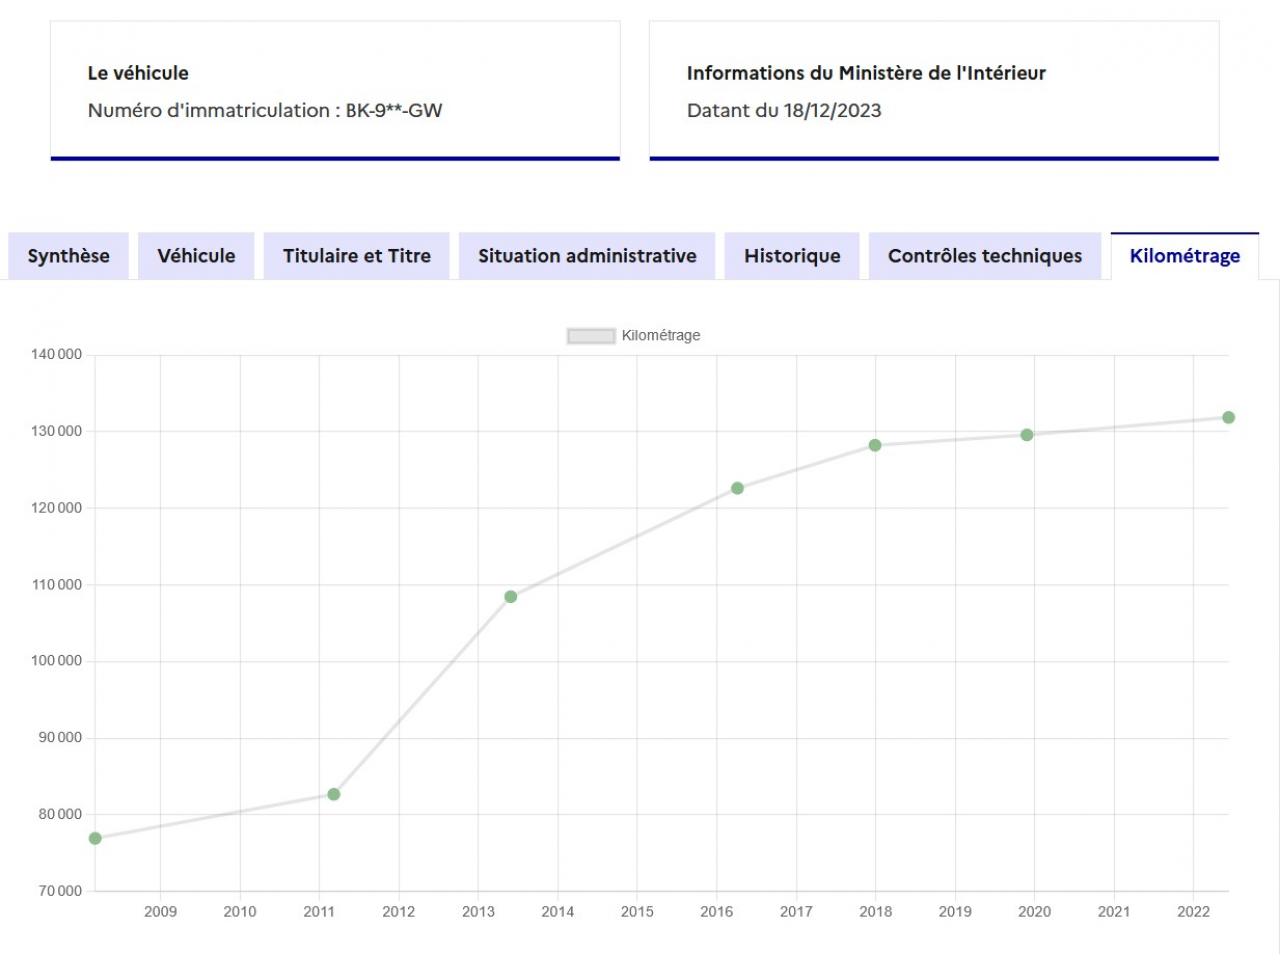Toggle the Kilométrage legend swatch
Screen dimensions: 1280x960
click(590, 336)
